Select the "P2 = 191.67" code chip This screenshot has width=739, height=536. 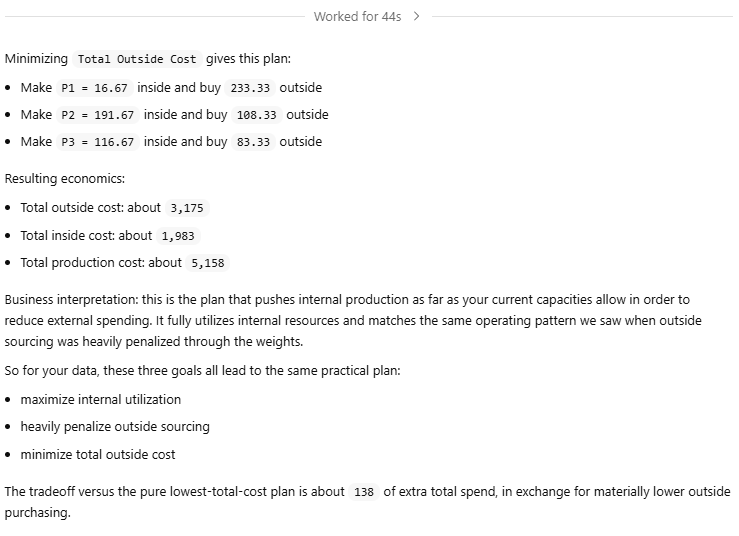(98, 115)
